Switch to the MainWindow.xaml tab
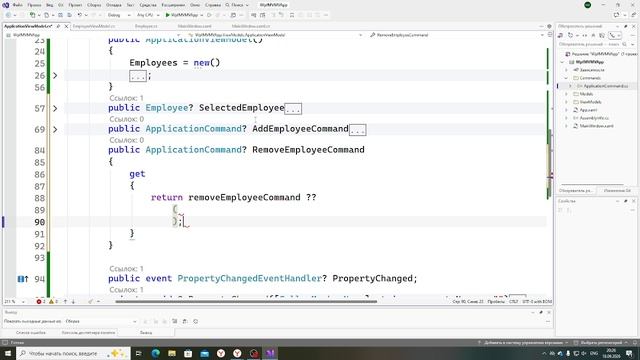 point(195,26)
